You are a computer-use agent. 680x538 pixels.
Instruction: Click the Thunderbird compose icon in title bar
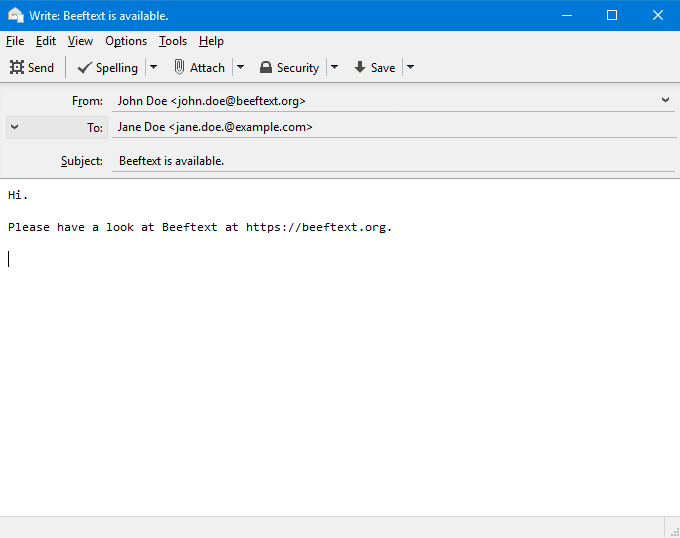point(16,15)
